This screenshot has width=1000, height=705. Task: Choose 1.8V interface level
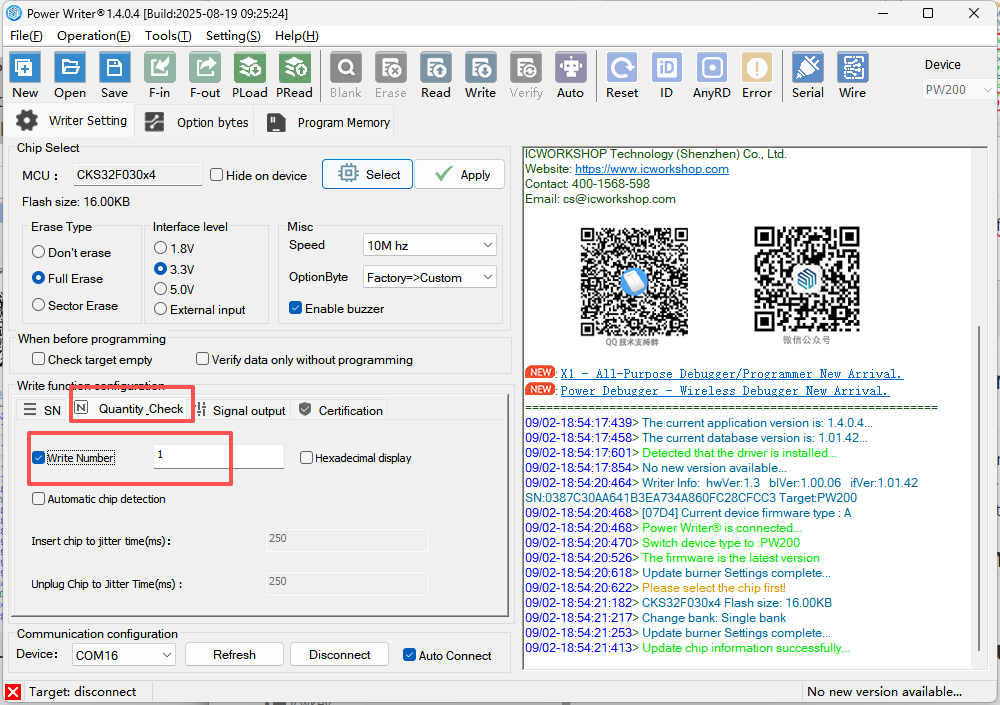click(161, 248)
